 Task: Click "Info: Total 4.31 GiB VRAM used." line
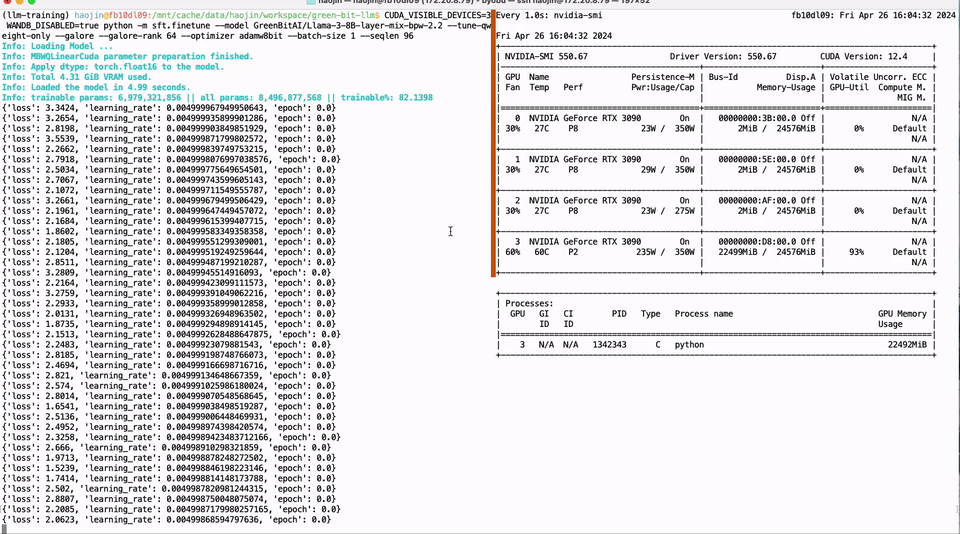tap(76, 77)
